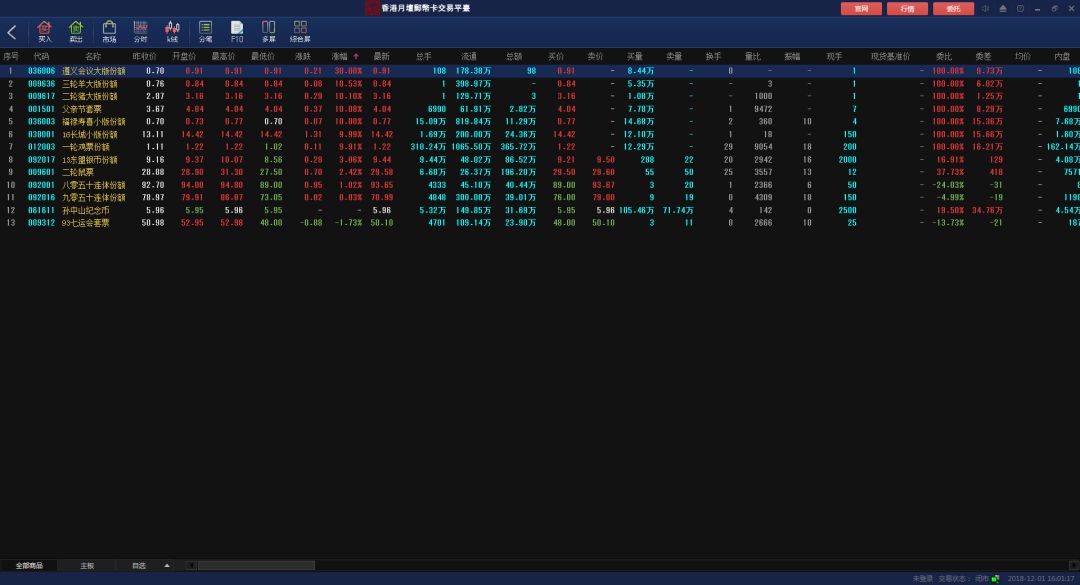Select row 三轮羊大版份额

540,84
